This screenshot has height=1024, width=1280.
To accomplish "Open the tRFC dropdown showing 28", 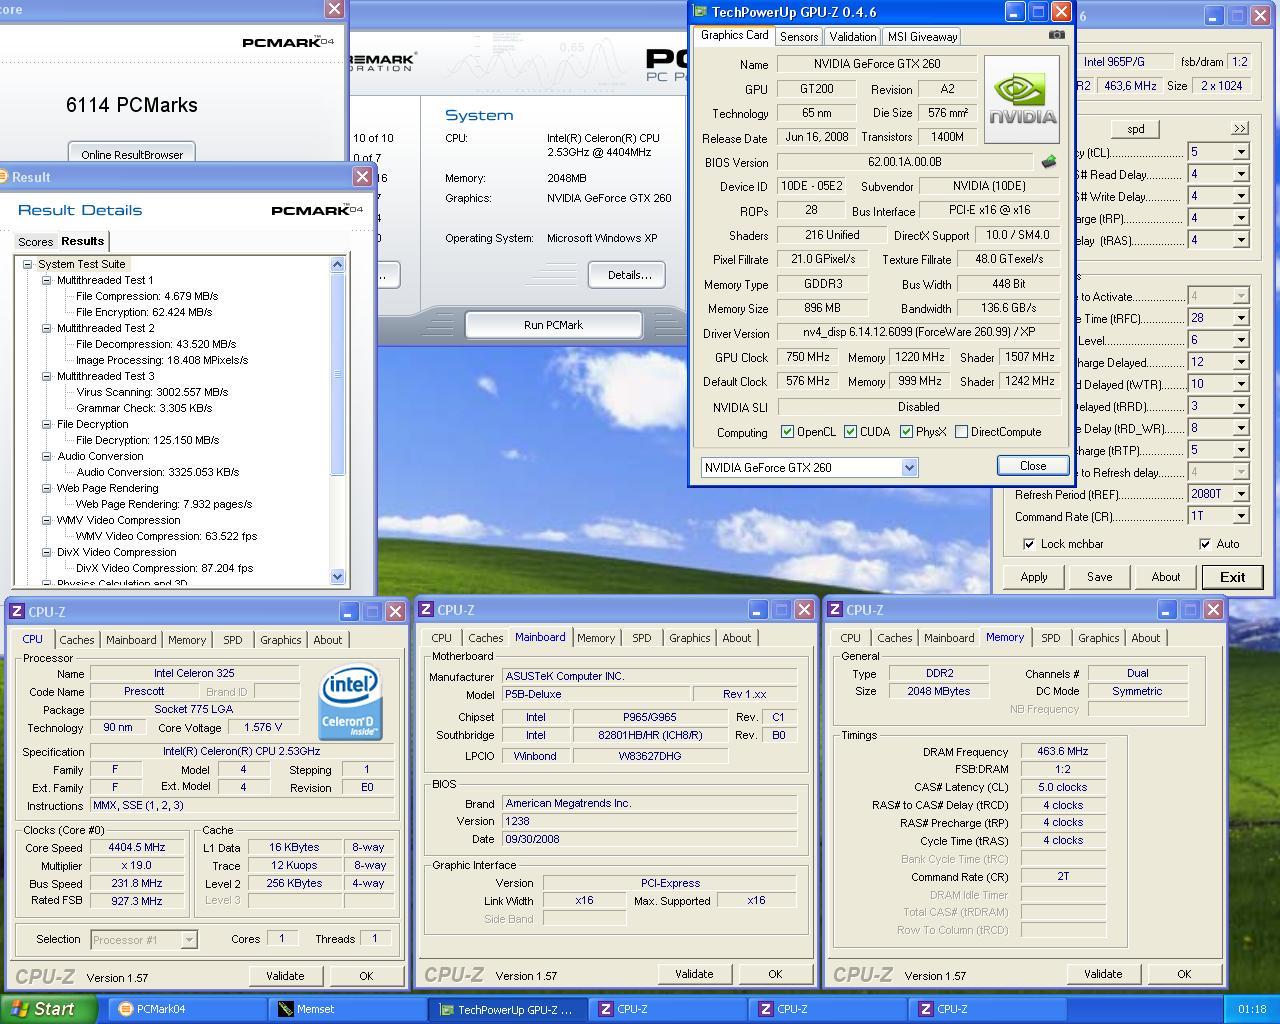I will tap(1241, 318).
